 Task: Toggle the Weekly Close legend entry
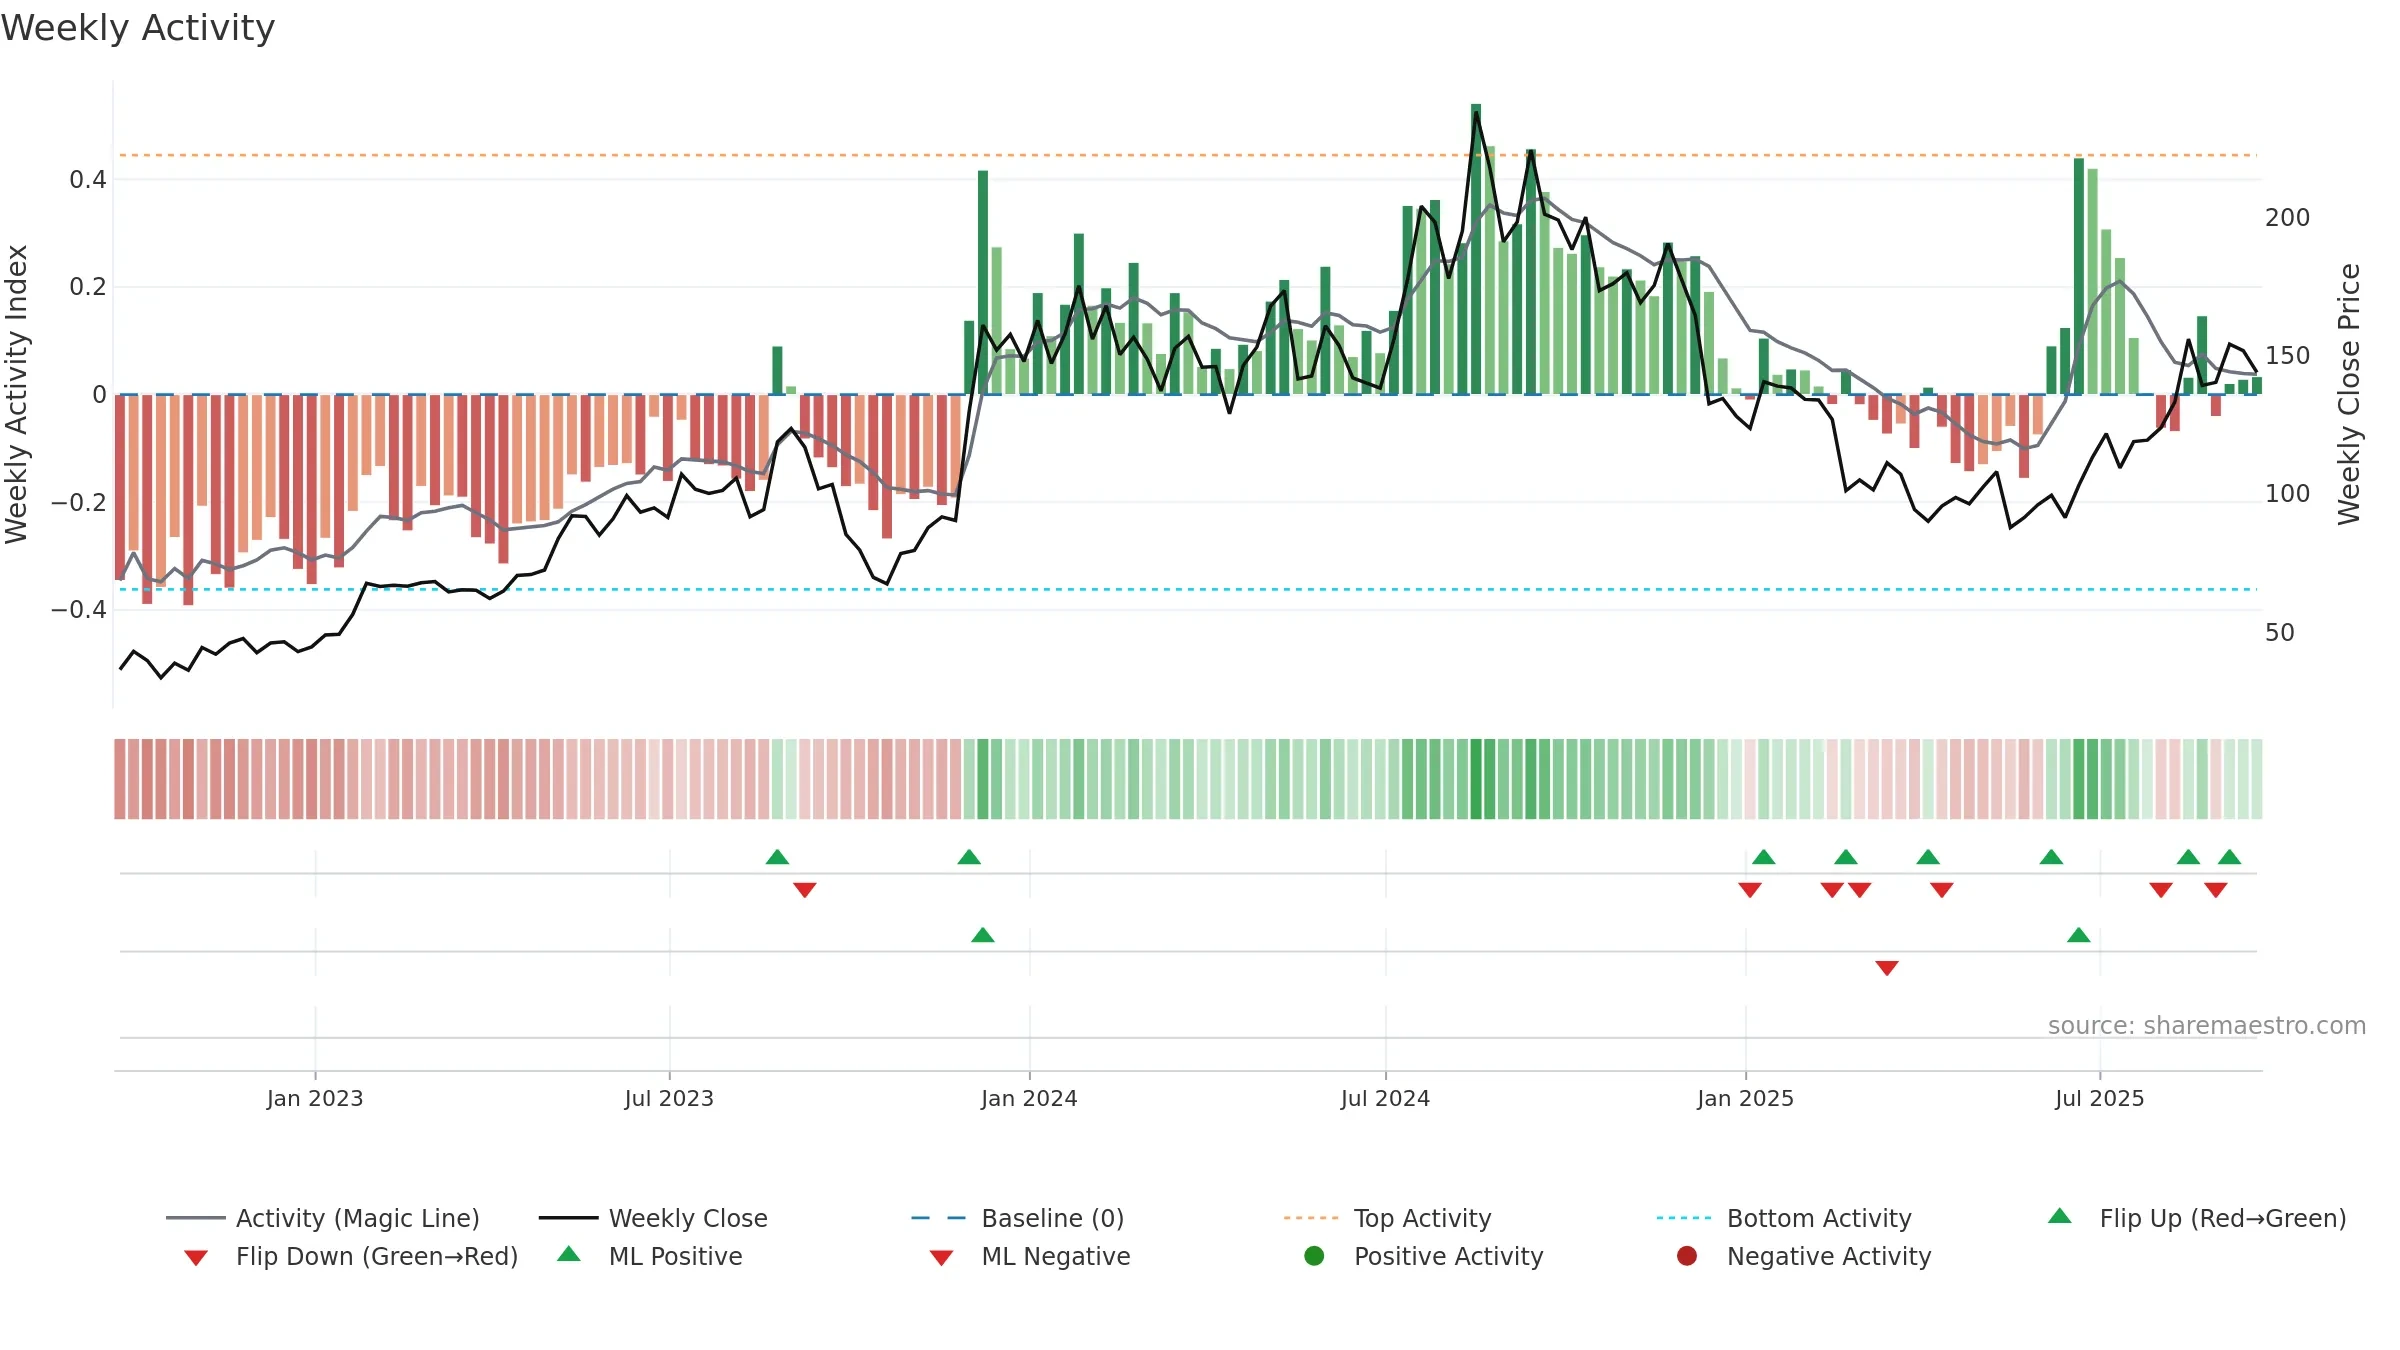click(x=653, y=1218)
